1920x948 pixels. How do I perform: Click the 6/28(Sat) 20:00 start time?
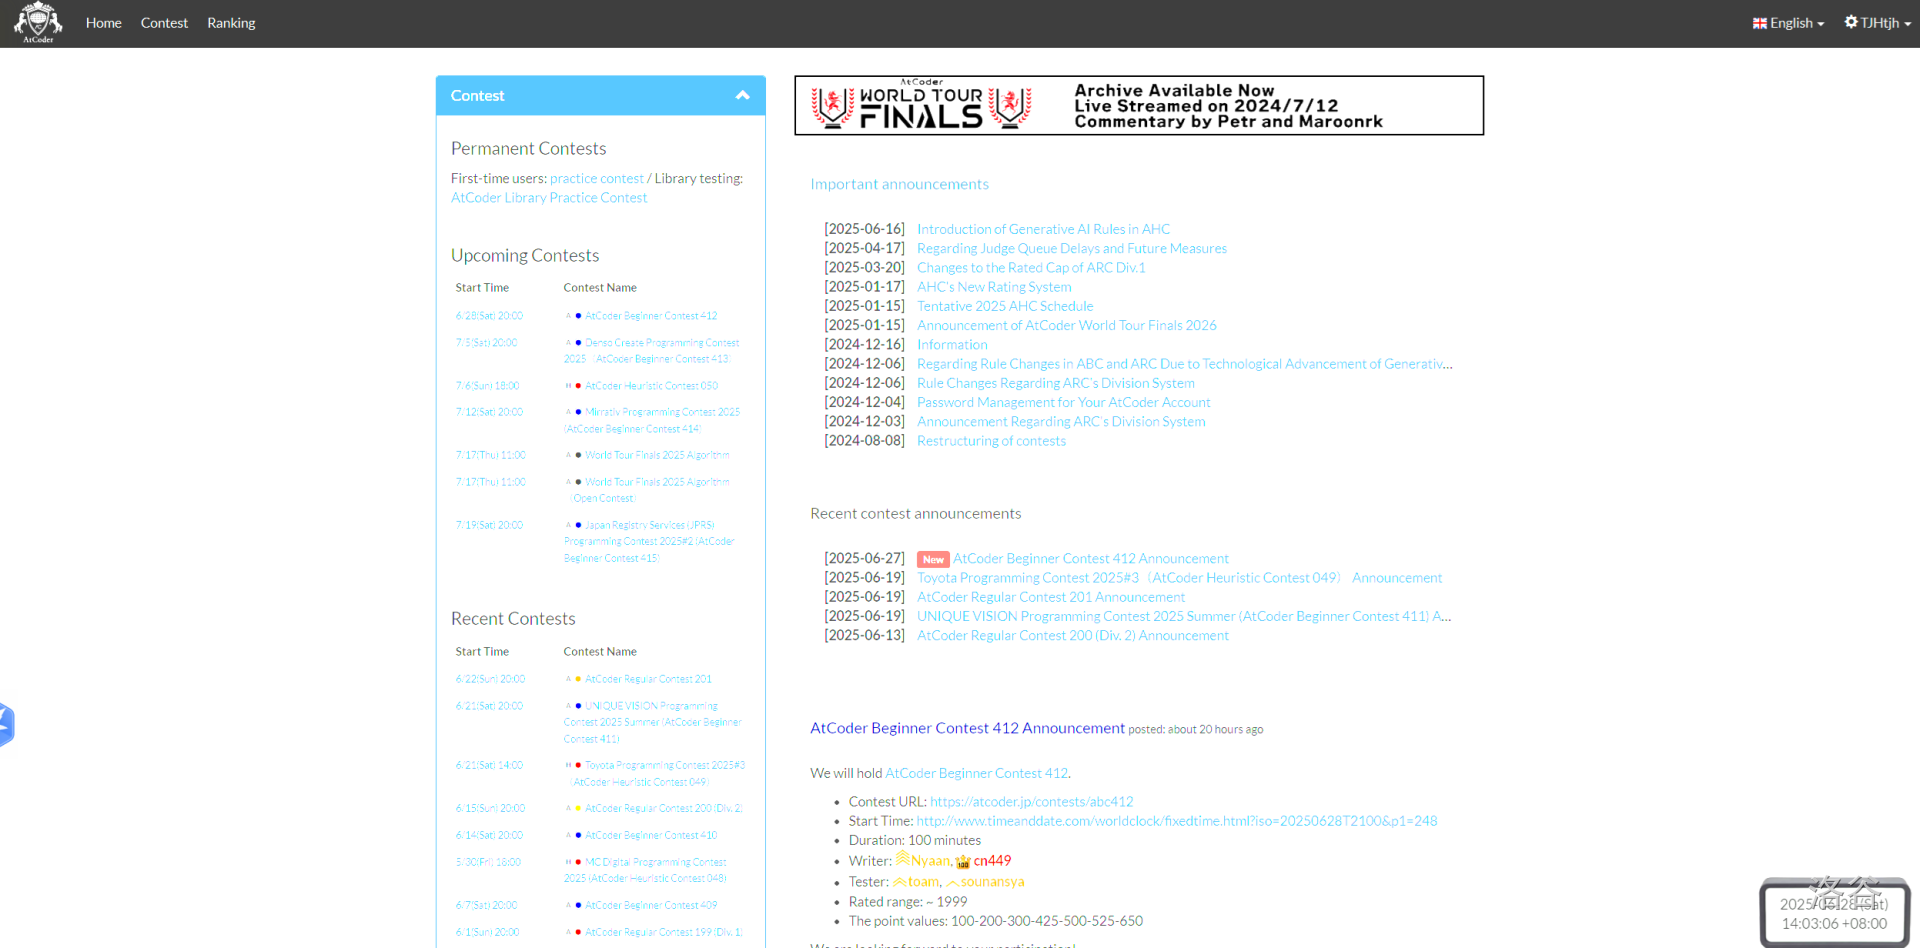click(x=489, y=316)
